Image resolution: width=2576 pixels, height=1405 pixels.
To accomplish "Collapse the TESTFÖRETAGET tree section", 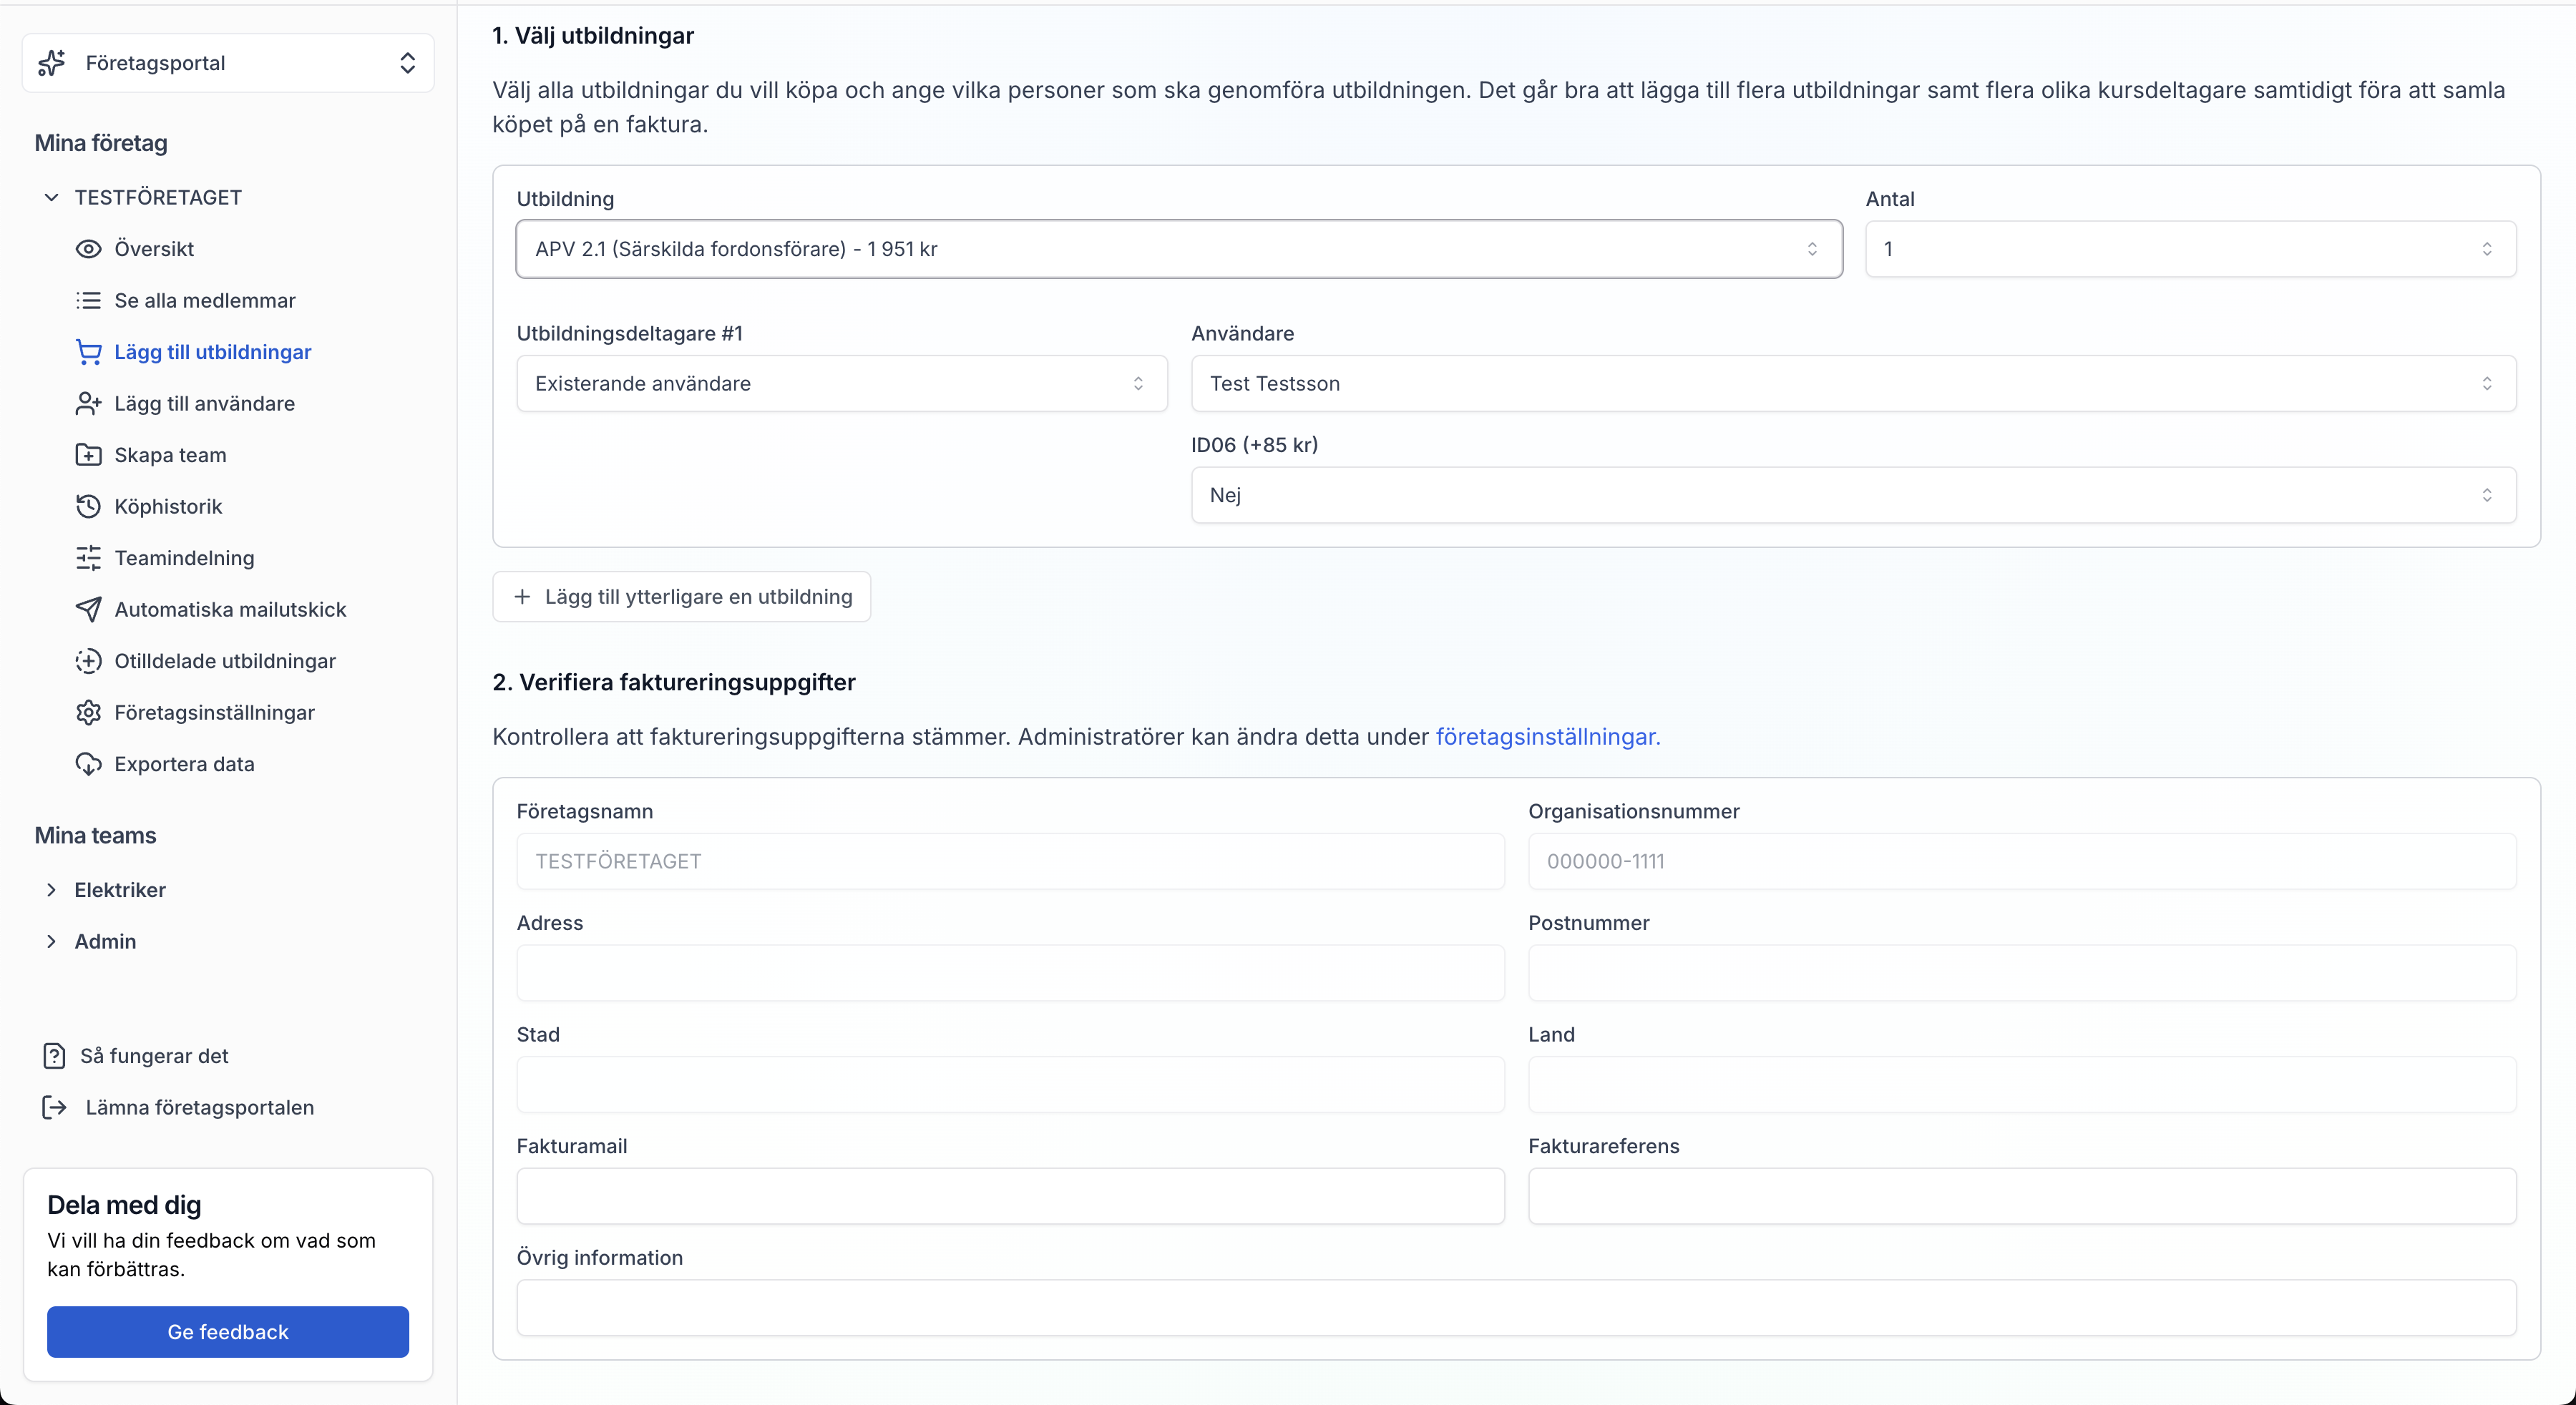I will (52, 198).
